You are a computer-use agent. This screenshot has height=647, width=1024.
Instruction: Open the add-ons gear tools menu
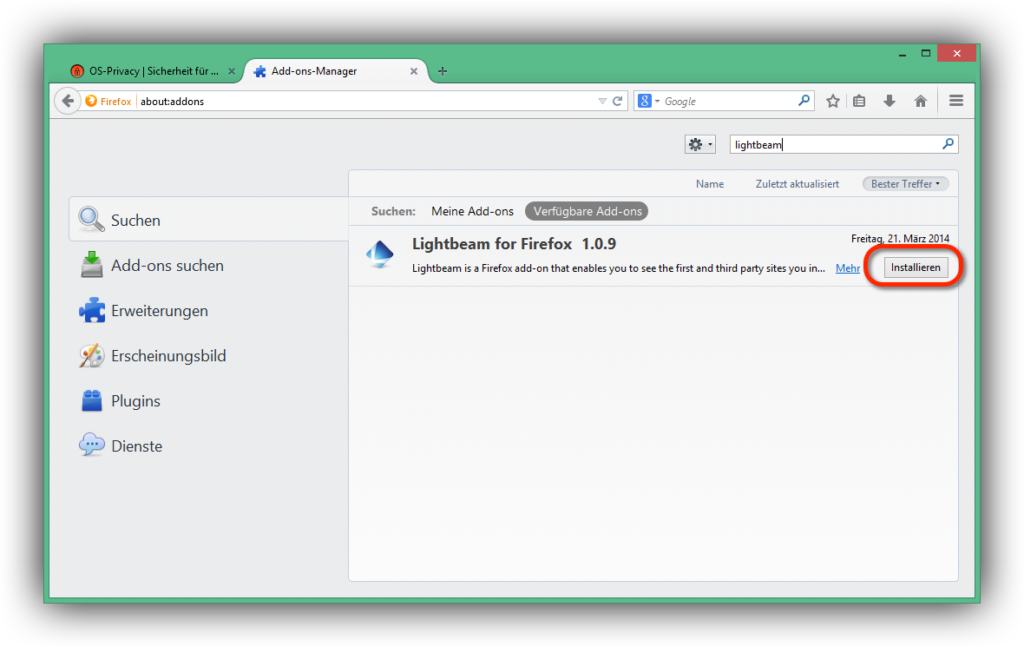pyautogui.click(x=700, y=144)
